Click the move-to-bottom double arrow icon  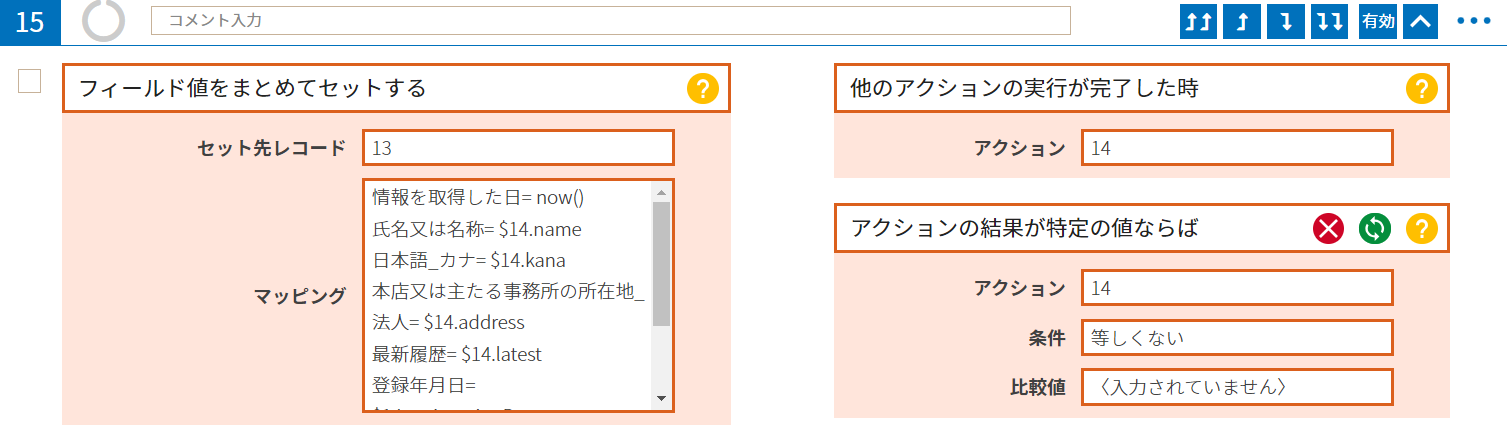point(1330,21)
